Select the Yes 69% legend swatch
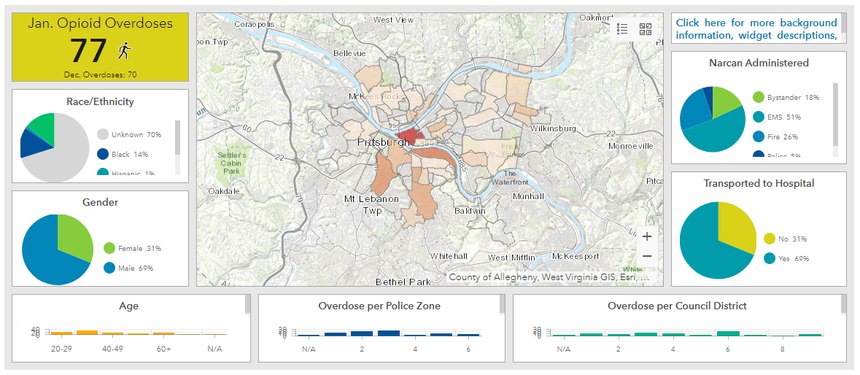Viewport: 860px width, 375px height. pyautogui.click(x=769, y=259)
